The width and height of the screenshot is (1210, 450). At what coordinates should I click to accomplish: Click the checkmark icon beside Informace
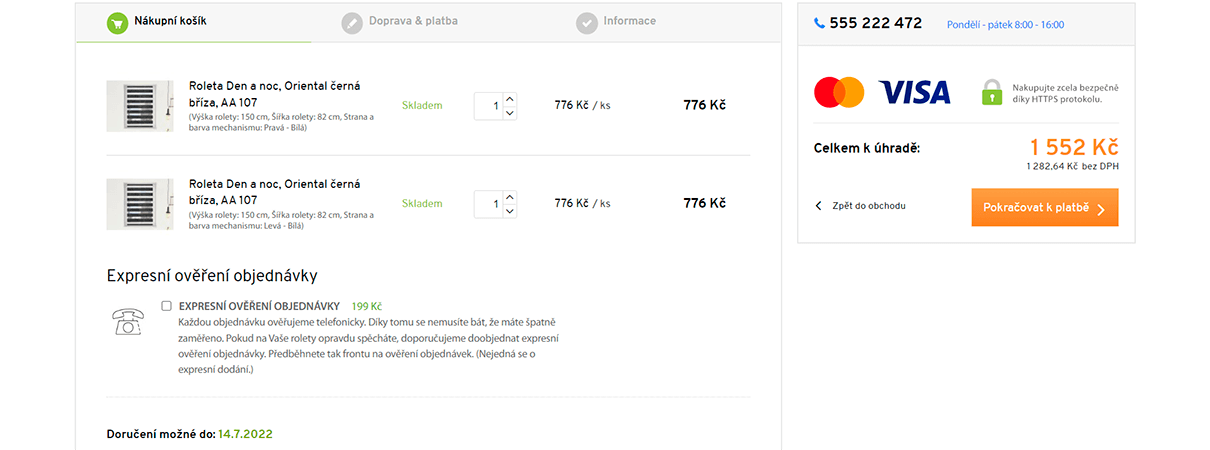point(587,22)
